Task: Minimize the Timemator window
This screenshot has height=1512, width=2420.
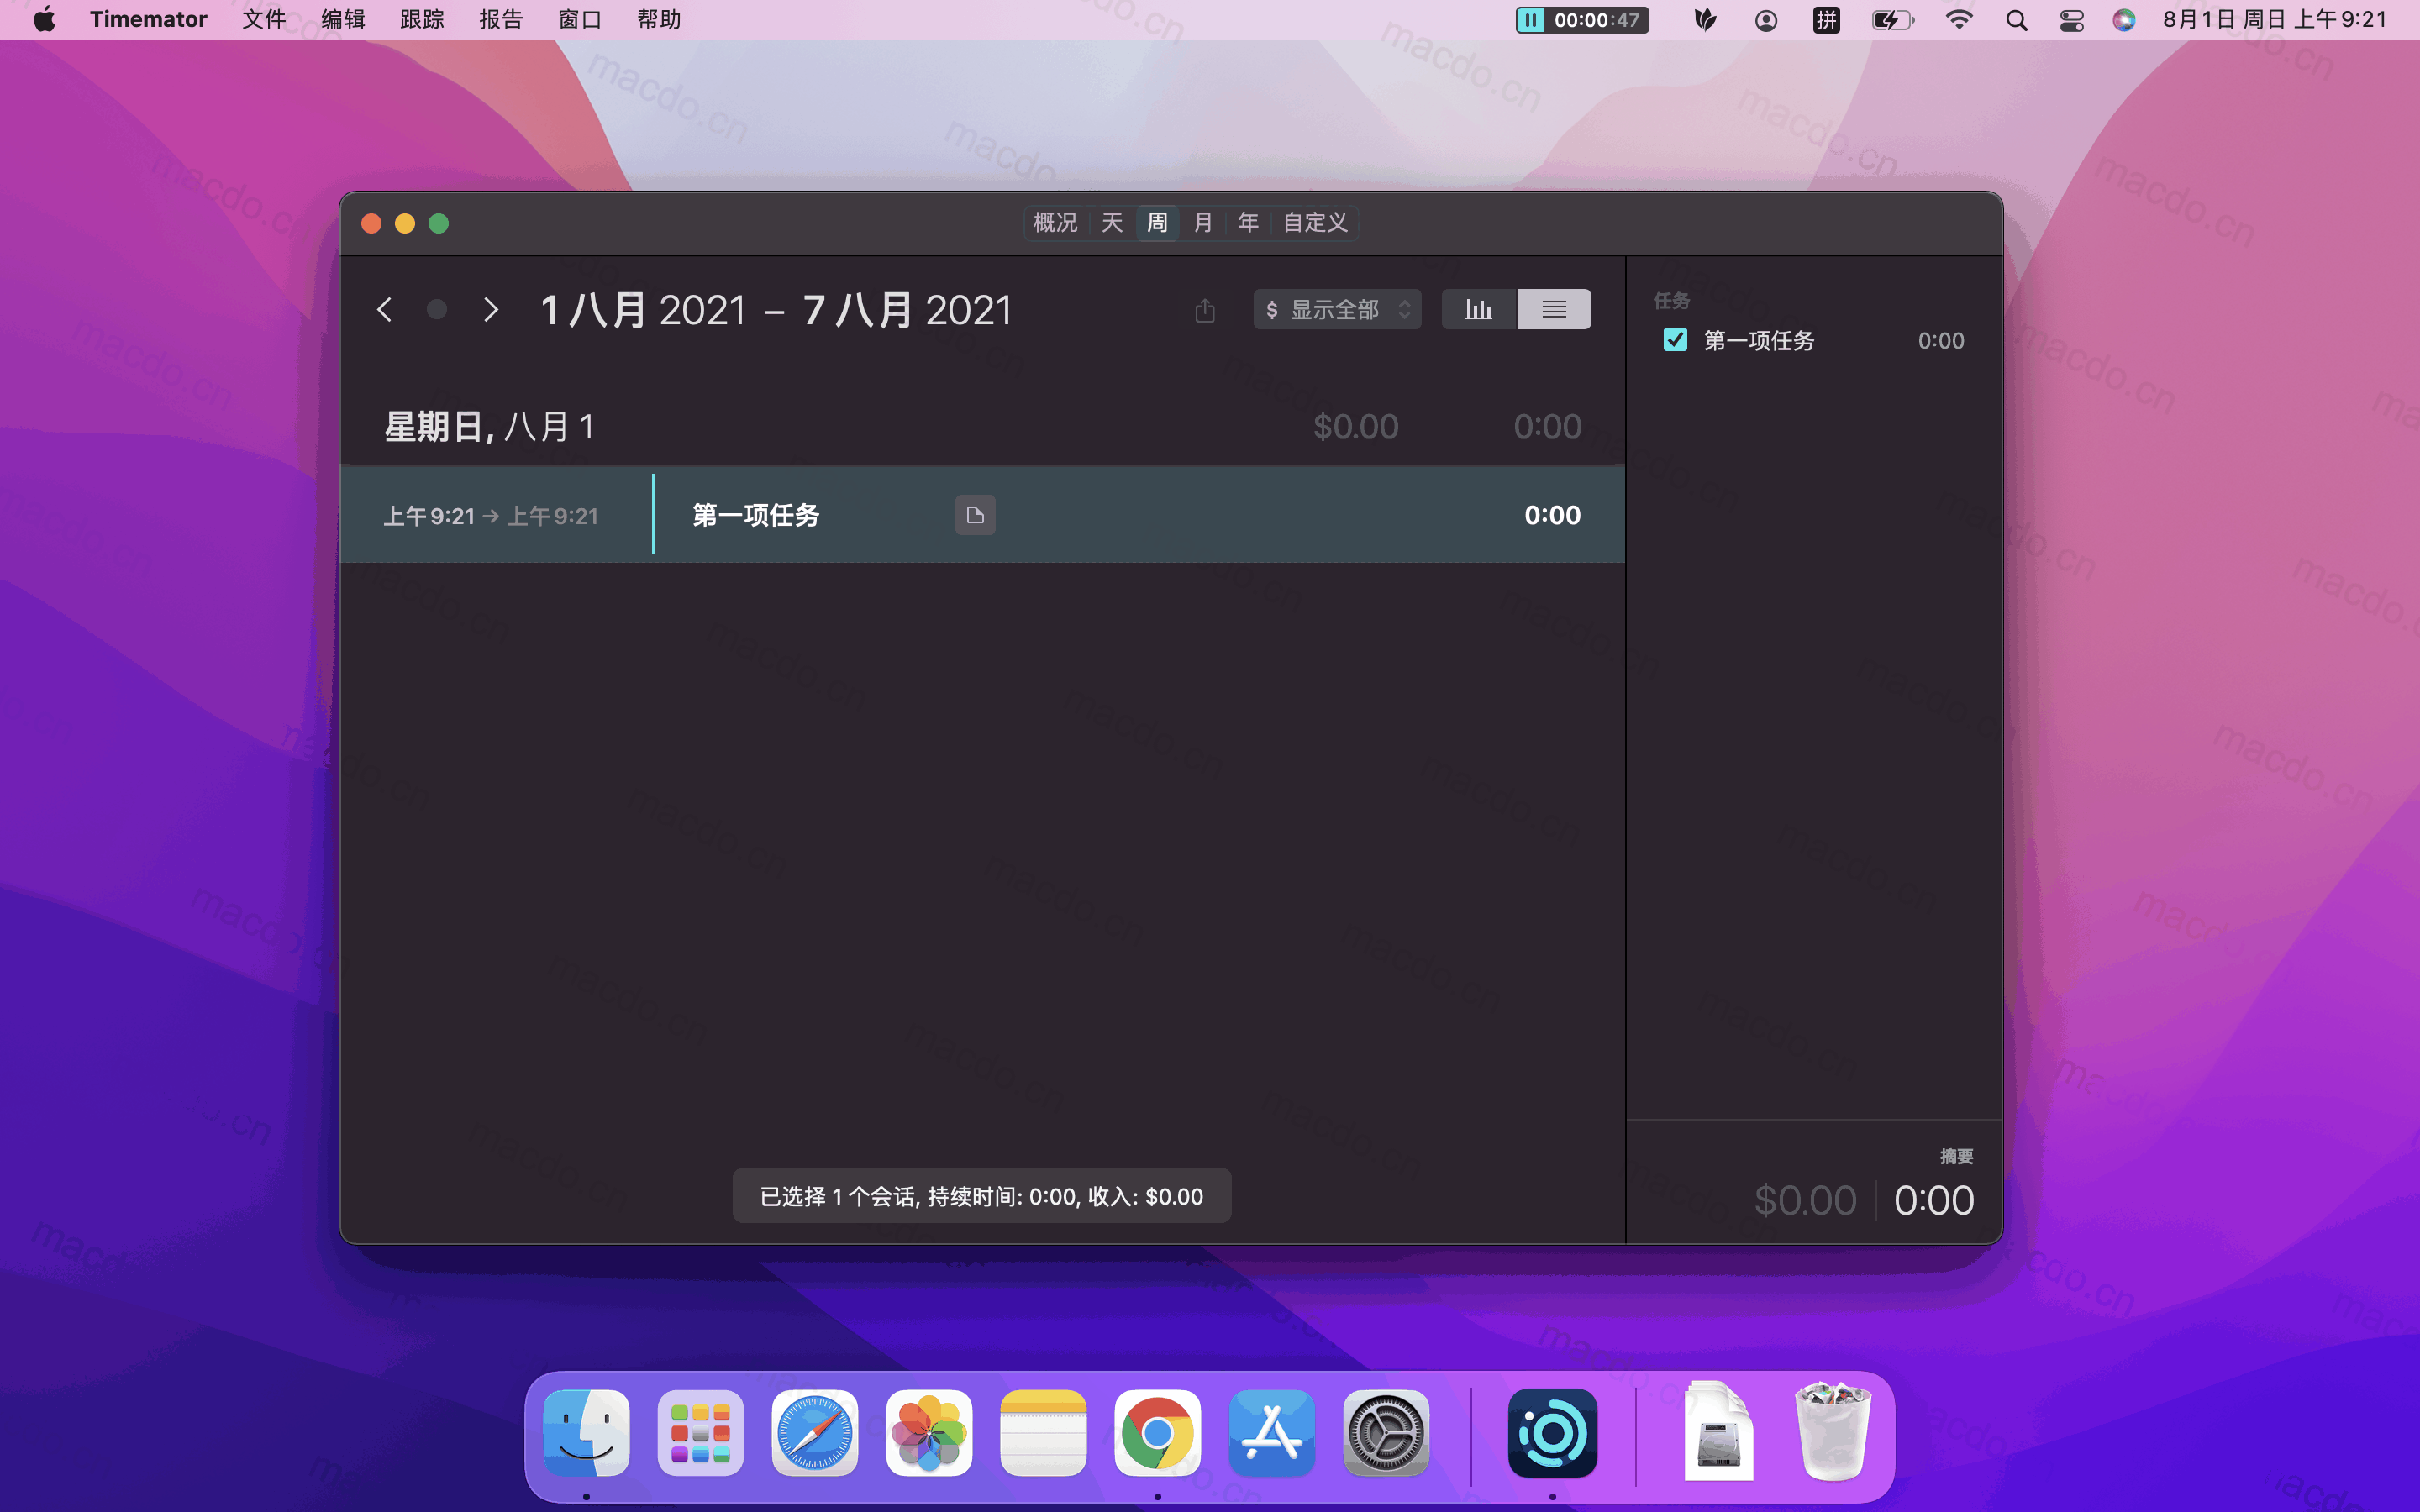Action: coord(405,223)
